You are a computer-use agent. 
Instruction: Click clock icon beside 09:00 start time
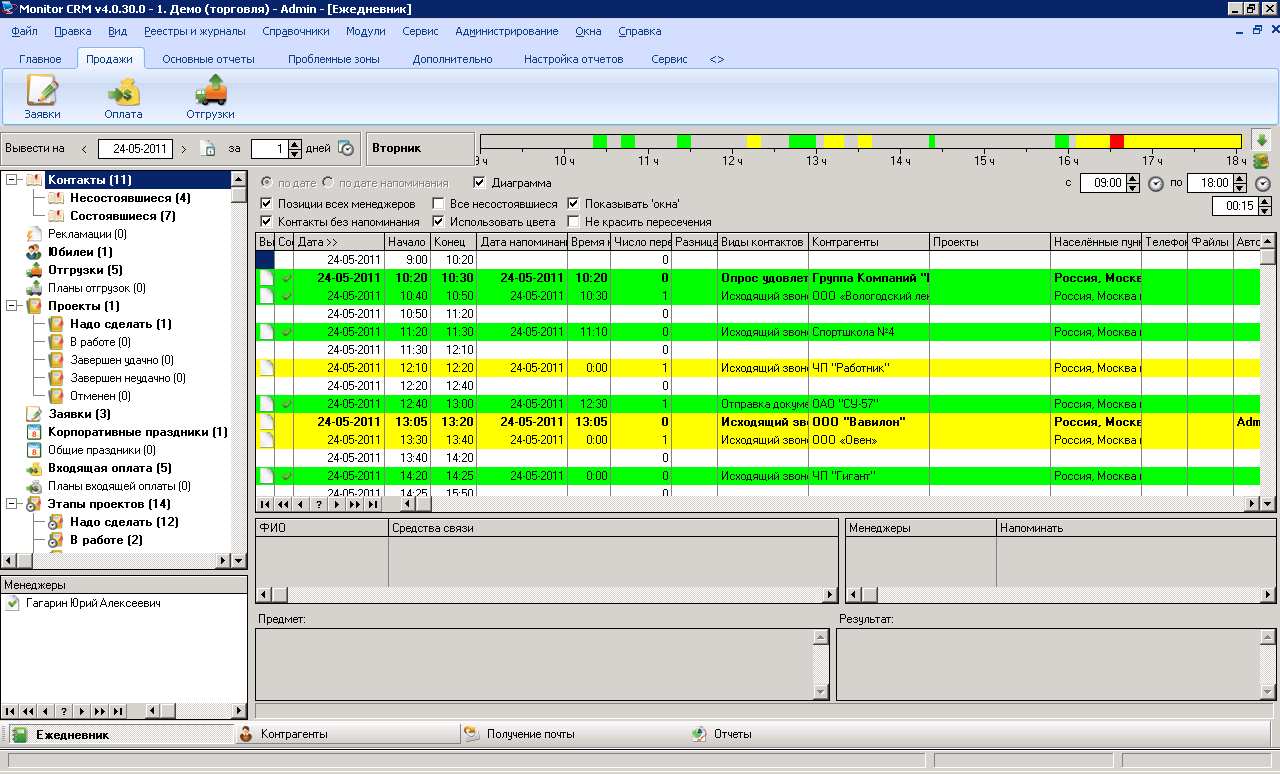pos(1156,184)
